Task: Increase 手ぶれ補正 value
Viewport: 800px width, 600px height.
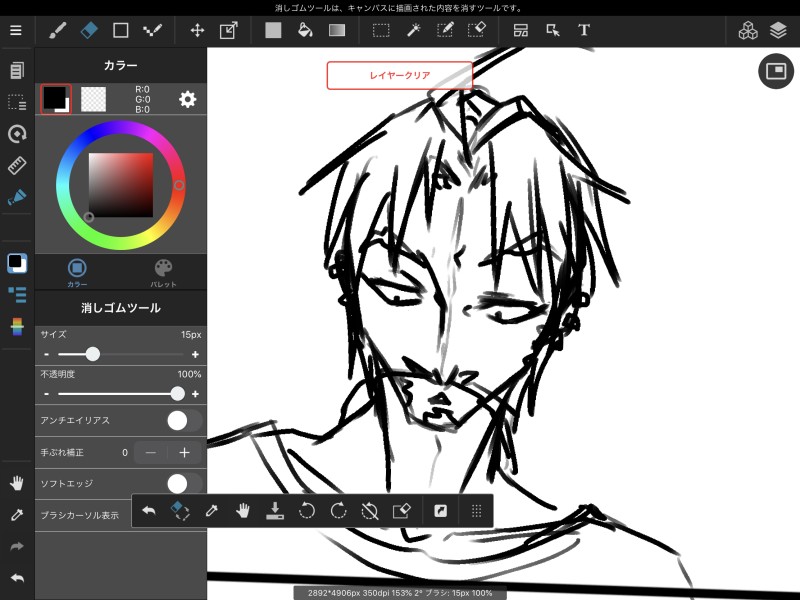Action: (184, 453)
